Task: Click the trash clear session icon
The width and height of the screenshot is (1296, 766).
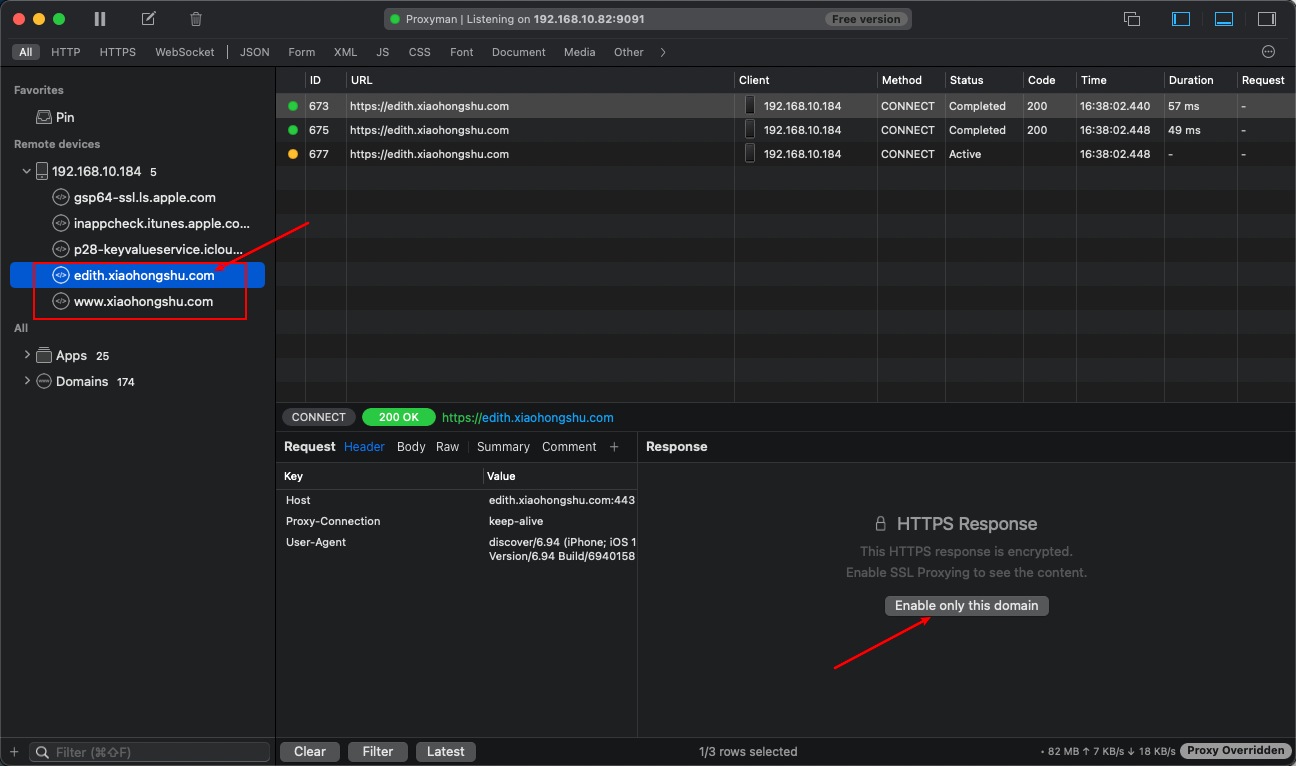Action: coord(196,19)
